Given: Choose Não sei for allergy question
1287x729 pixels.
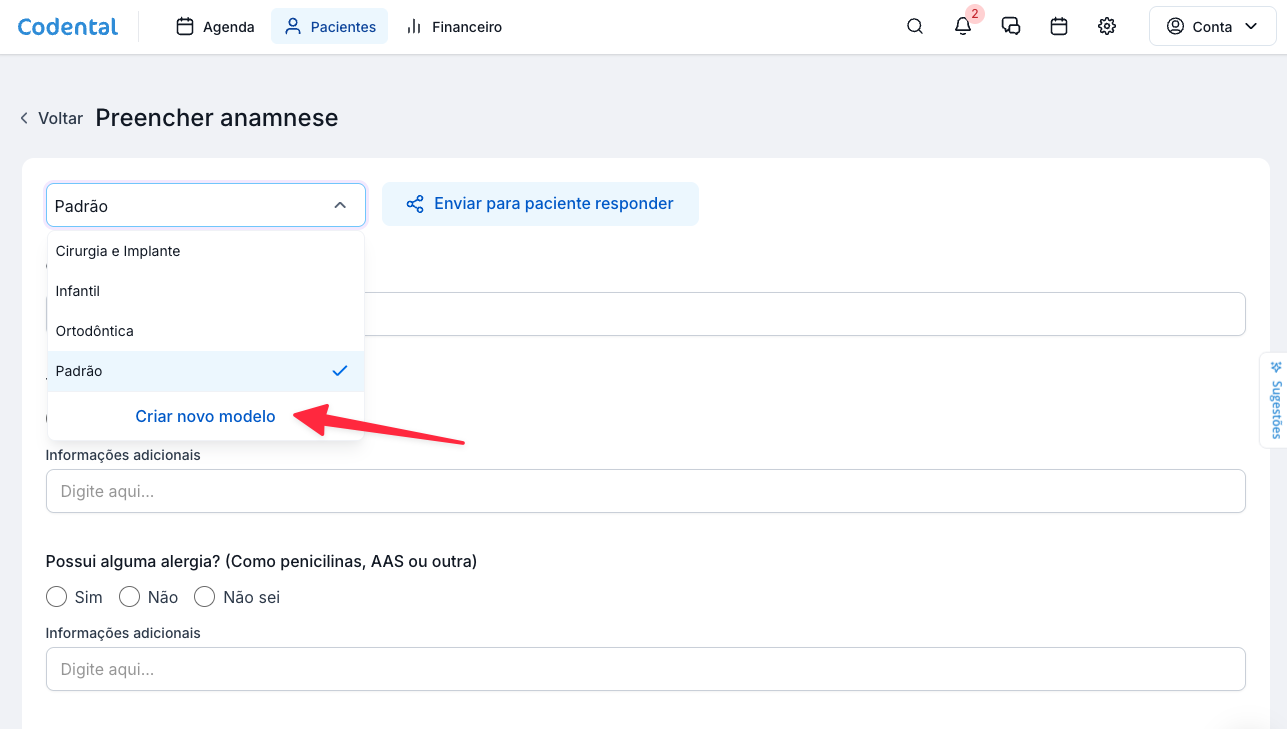Looking at the screenshot, I should (205, 597).
